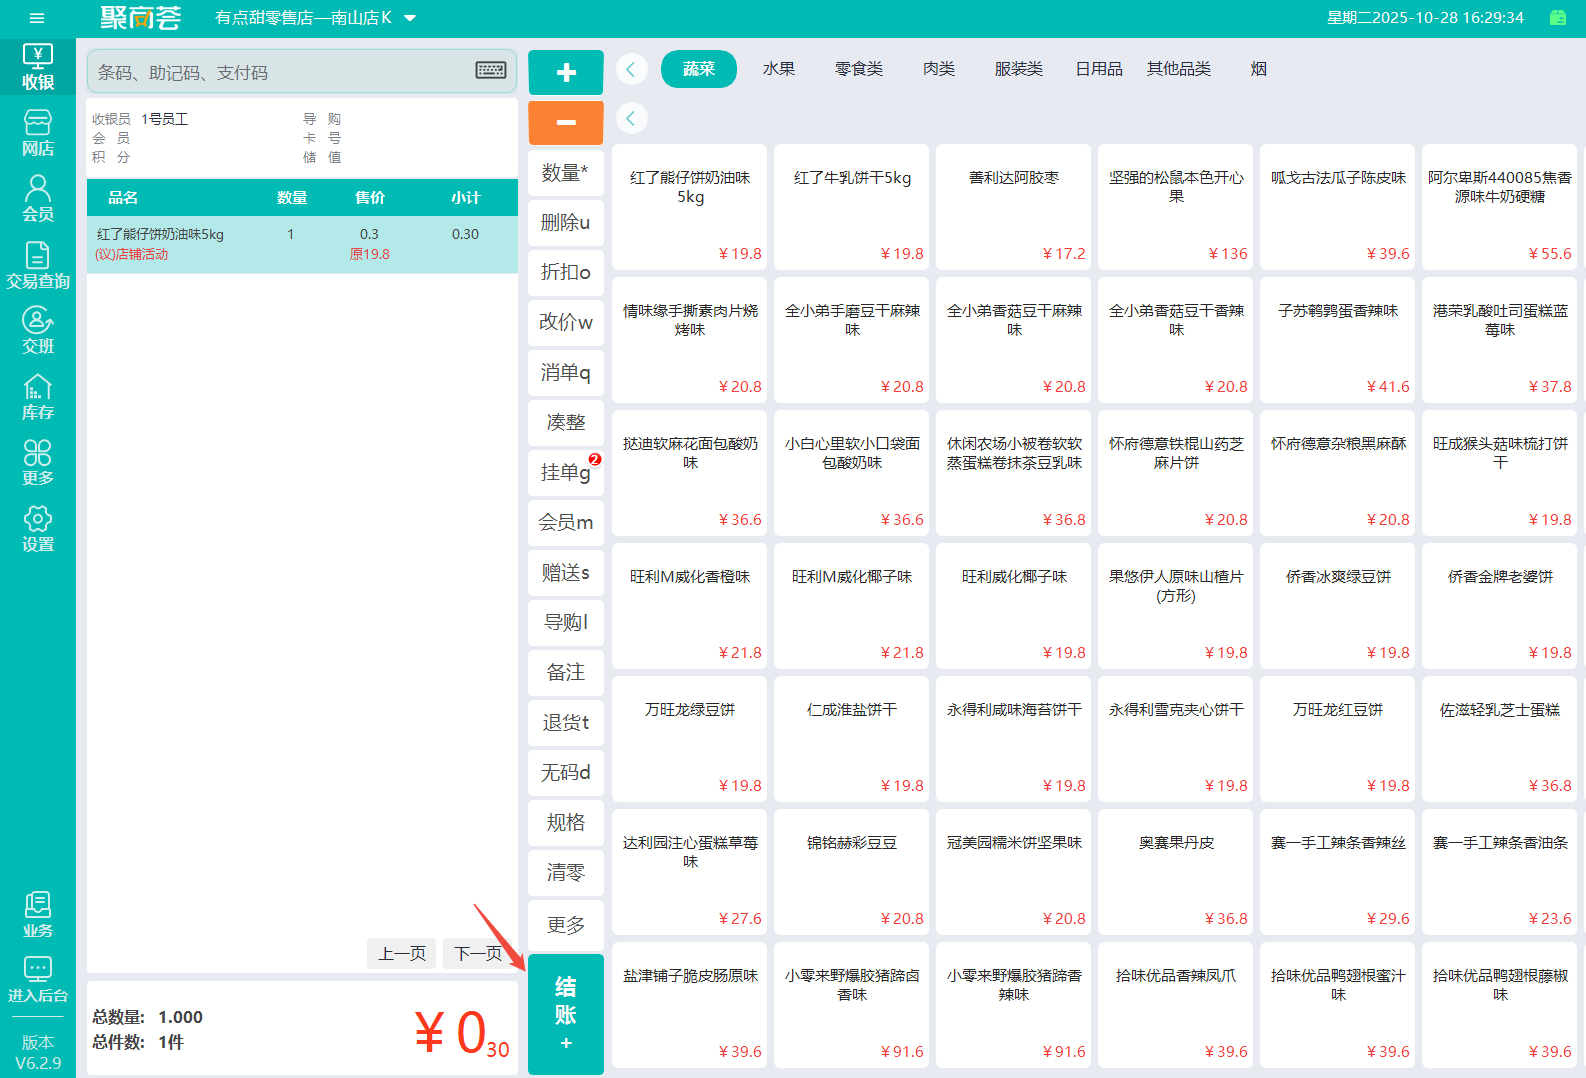Open the 更多 sidebar icon
This screenshot has height=1078, width=1586.
point(38,463)
